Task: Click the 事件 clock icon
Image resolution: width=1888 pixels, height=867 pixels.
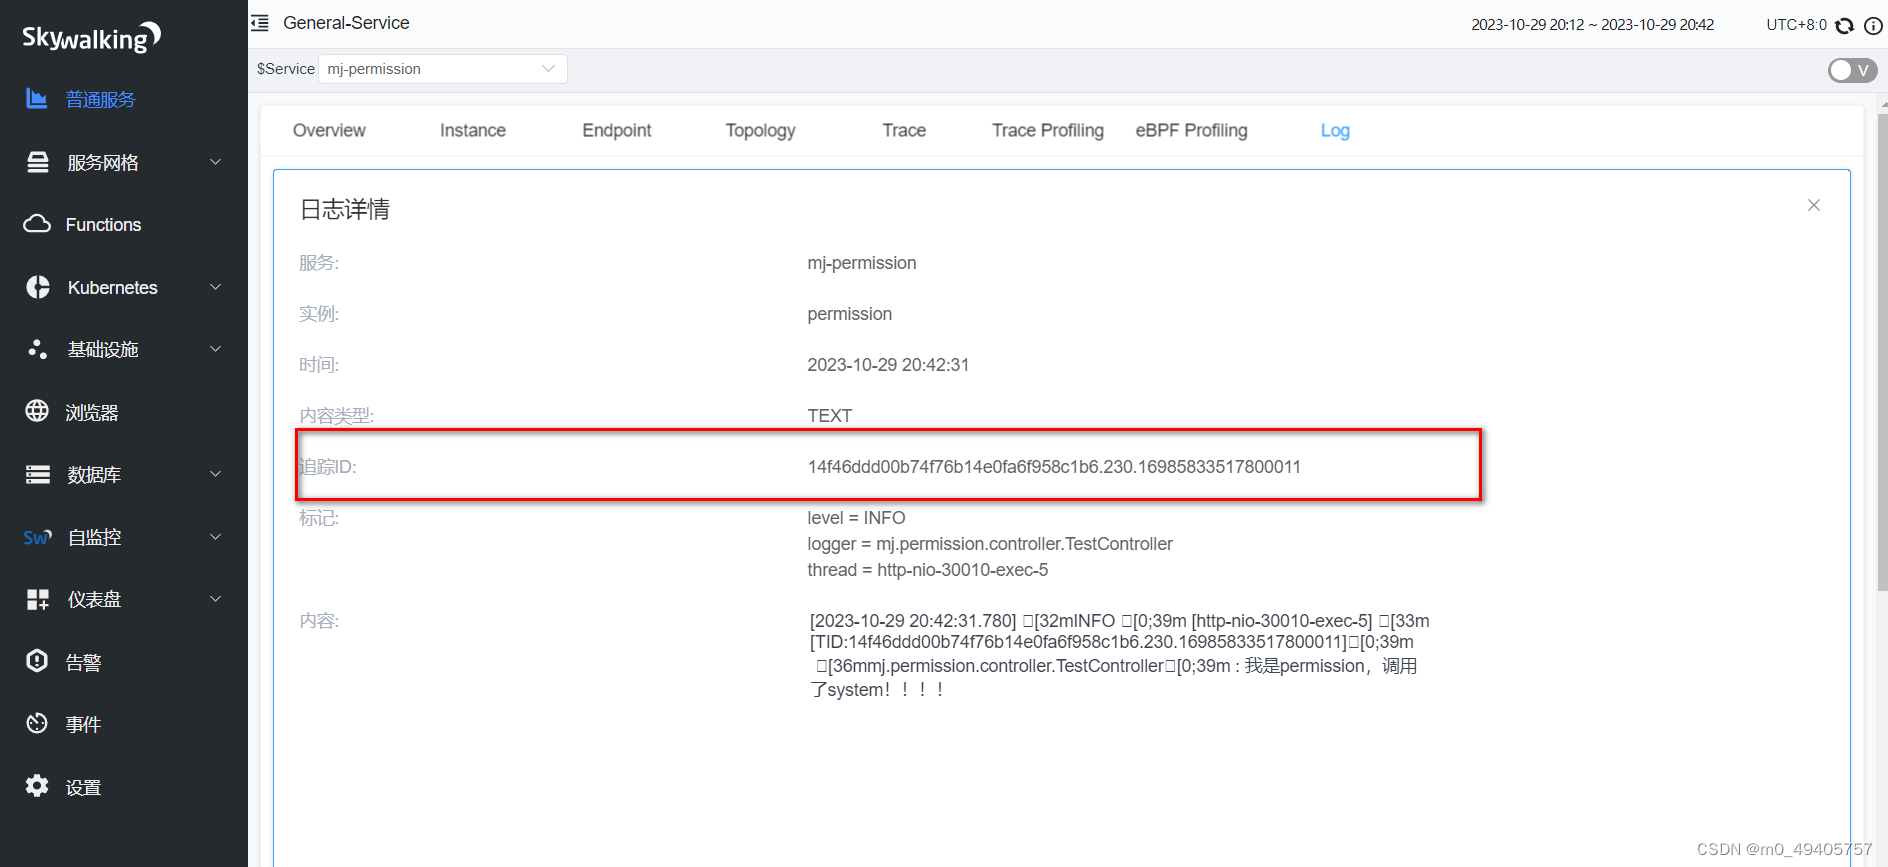Action: (x=37, y=723)
